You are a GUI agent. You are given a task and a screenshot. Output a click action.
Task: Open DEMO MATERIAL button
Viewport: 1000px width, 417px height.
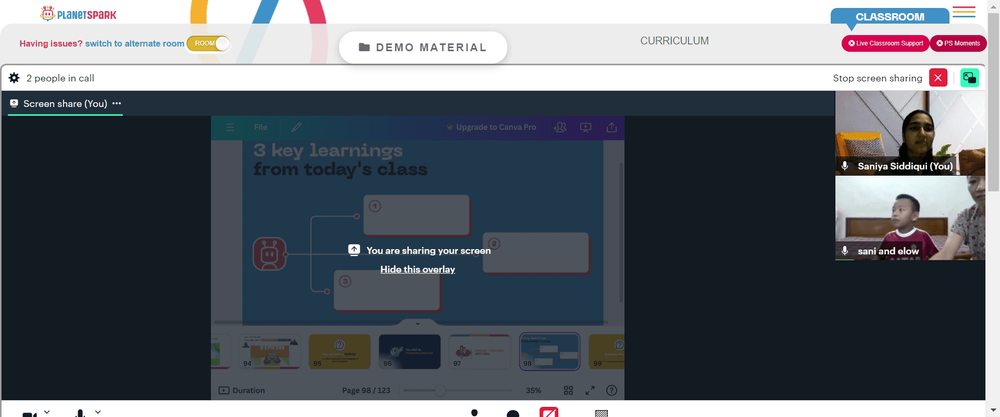pyautogui.click(x=423, y=47)
